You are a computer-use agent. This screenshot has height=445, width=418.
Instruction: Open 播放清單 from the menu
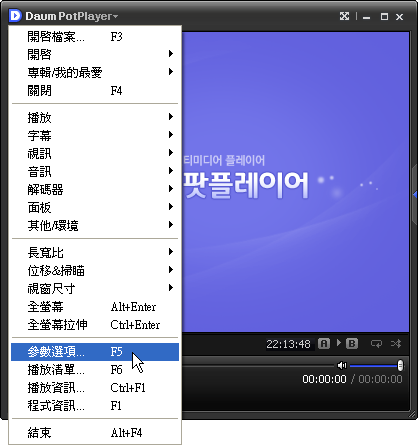coord(95,370)
